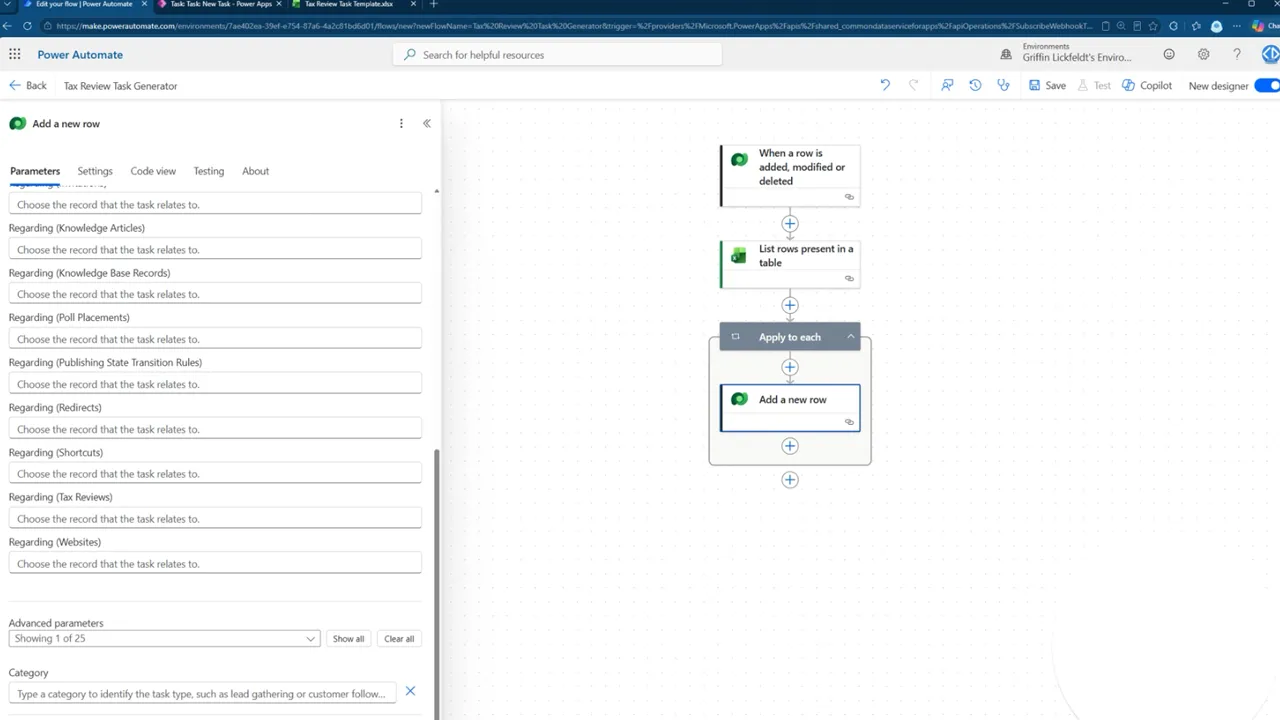Add step after Apply to each
Image resolution: width=1280 pixels, height=720 pixels.
(x=790, y=480)
